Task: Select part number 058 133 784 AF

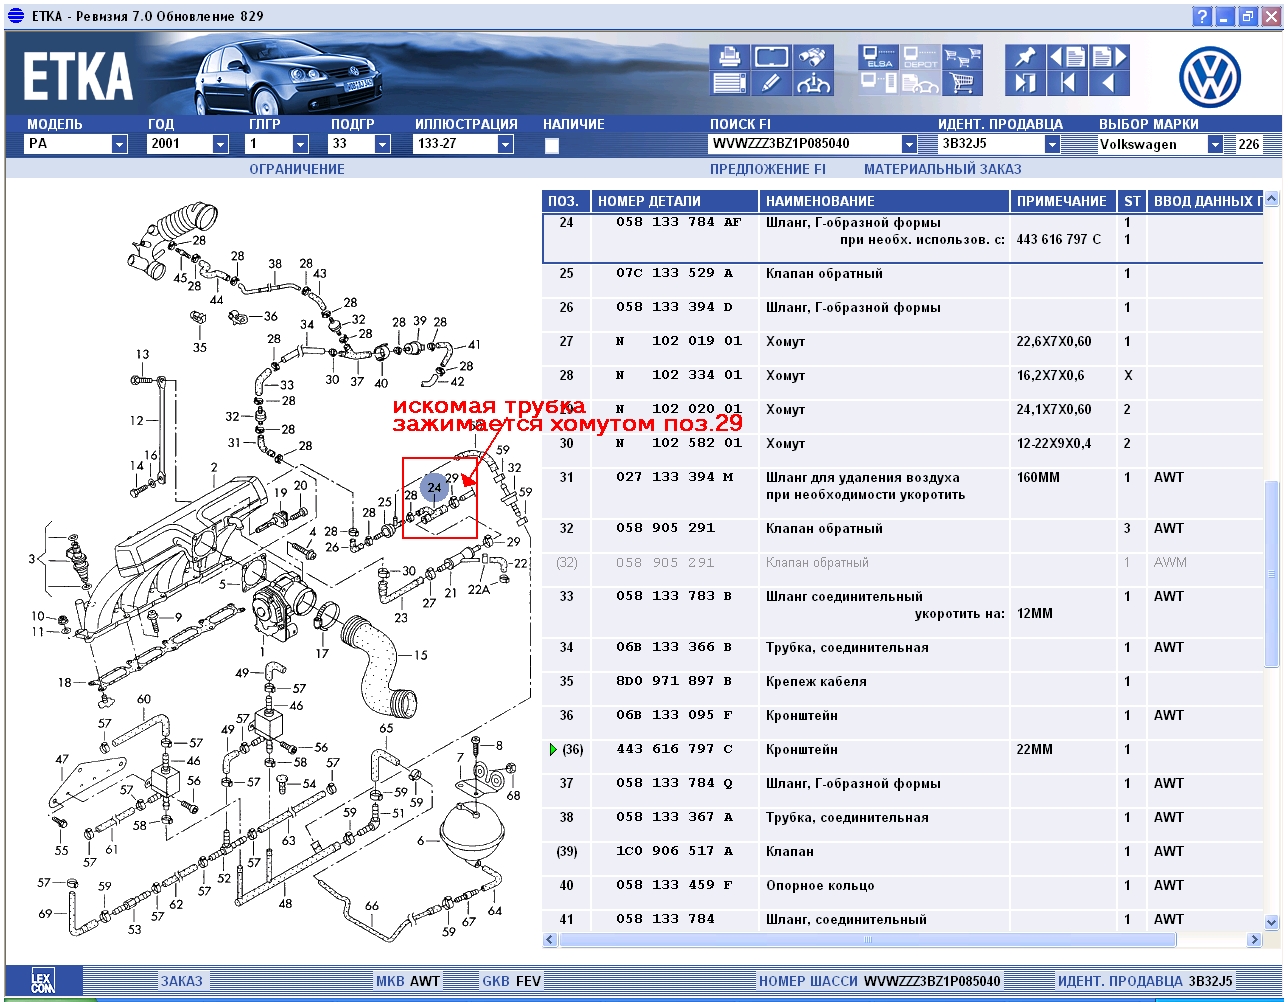Action: click(679, 222)
